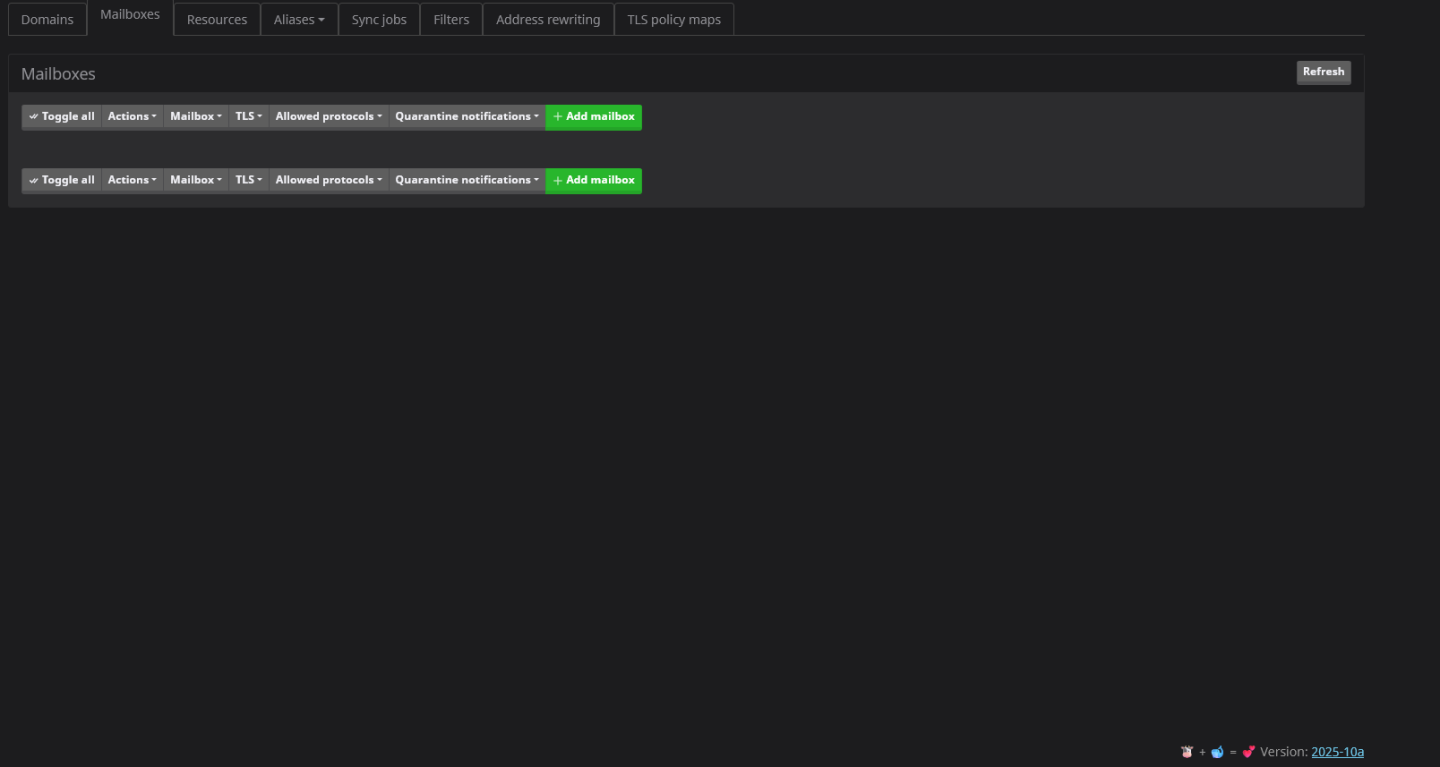Open the top Allowed protocols dropdown

tap(329, 117)
